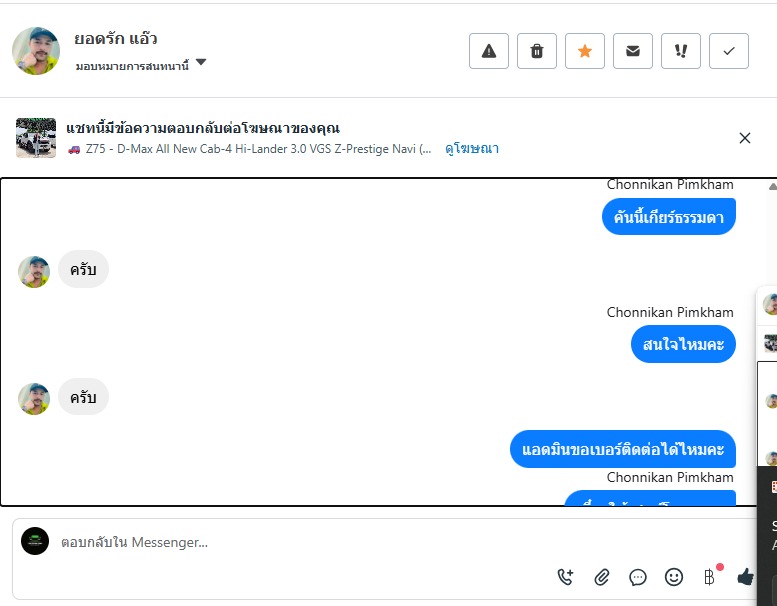This screenshot has height=606, width=777.
Task: Click the baht payment icon
Action: point(710,577)
